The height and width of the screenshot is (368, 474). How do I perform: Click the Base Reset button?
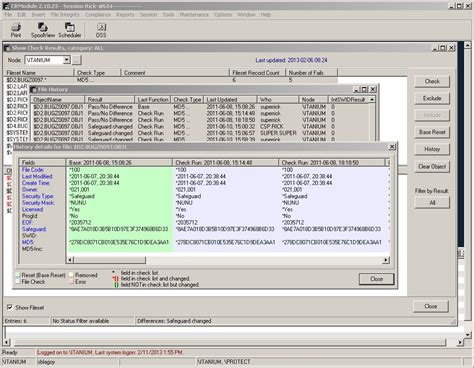(x=432, y=132)
